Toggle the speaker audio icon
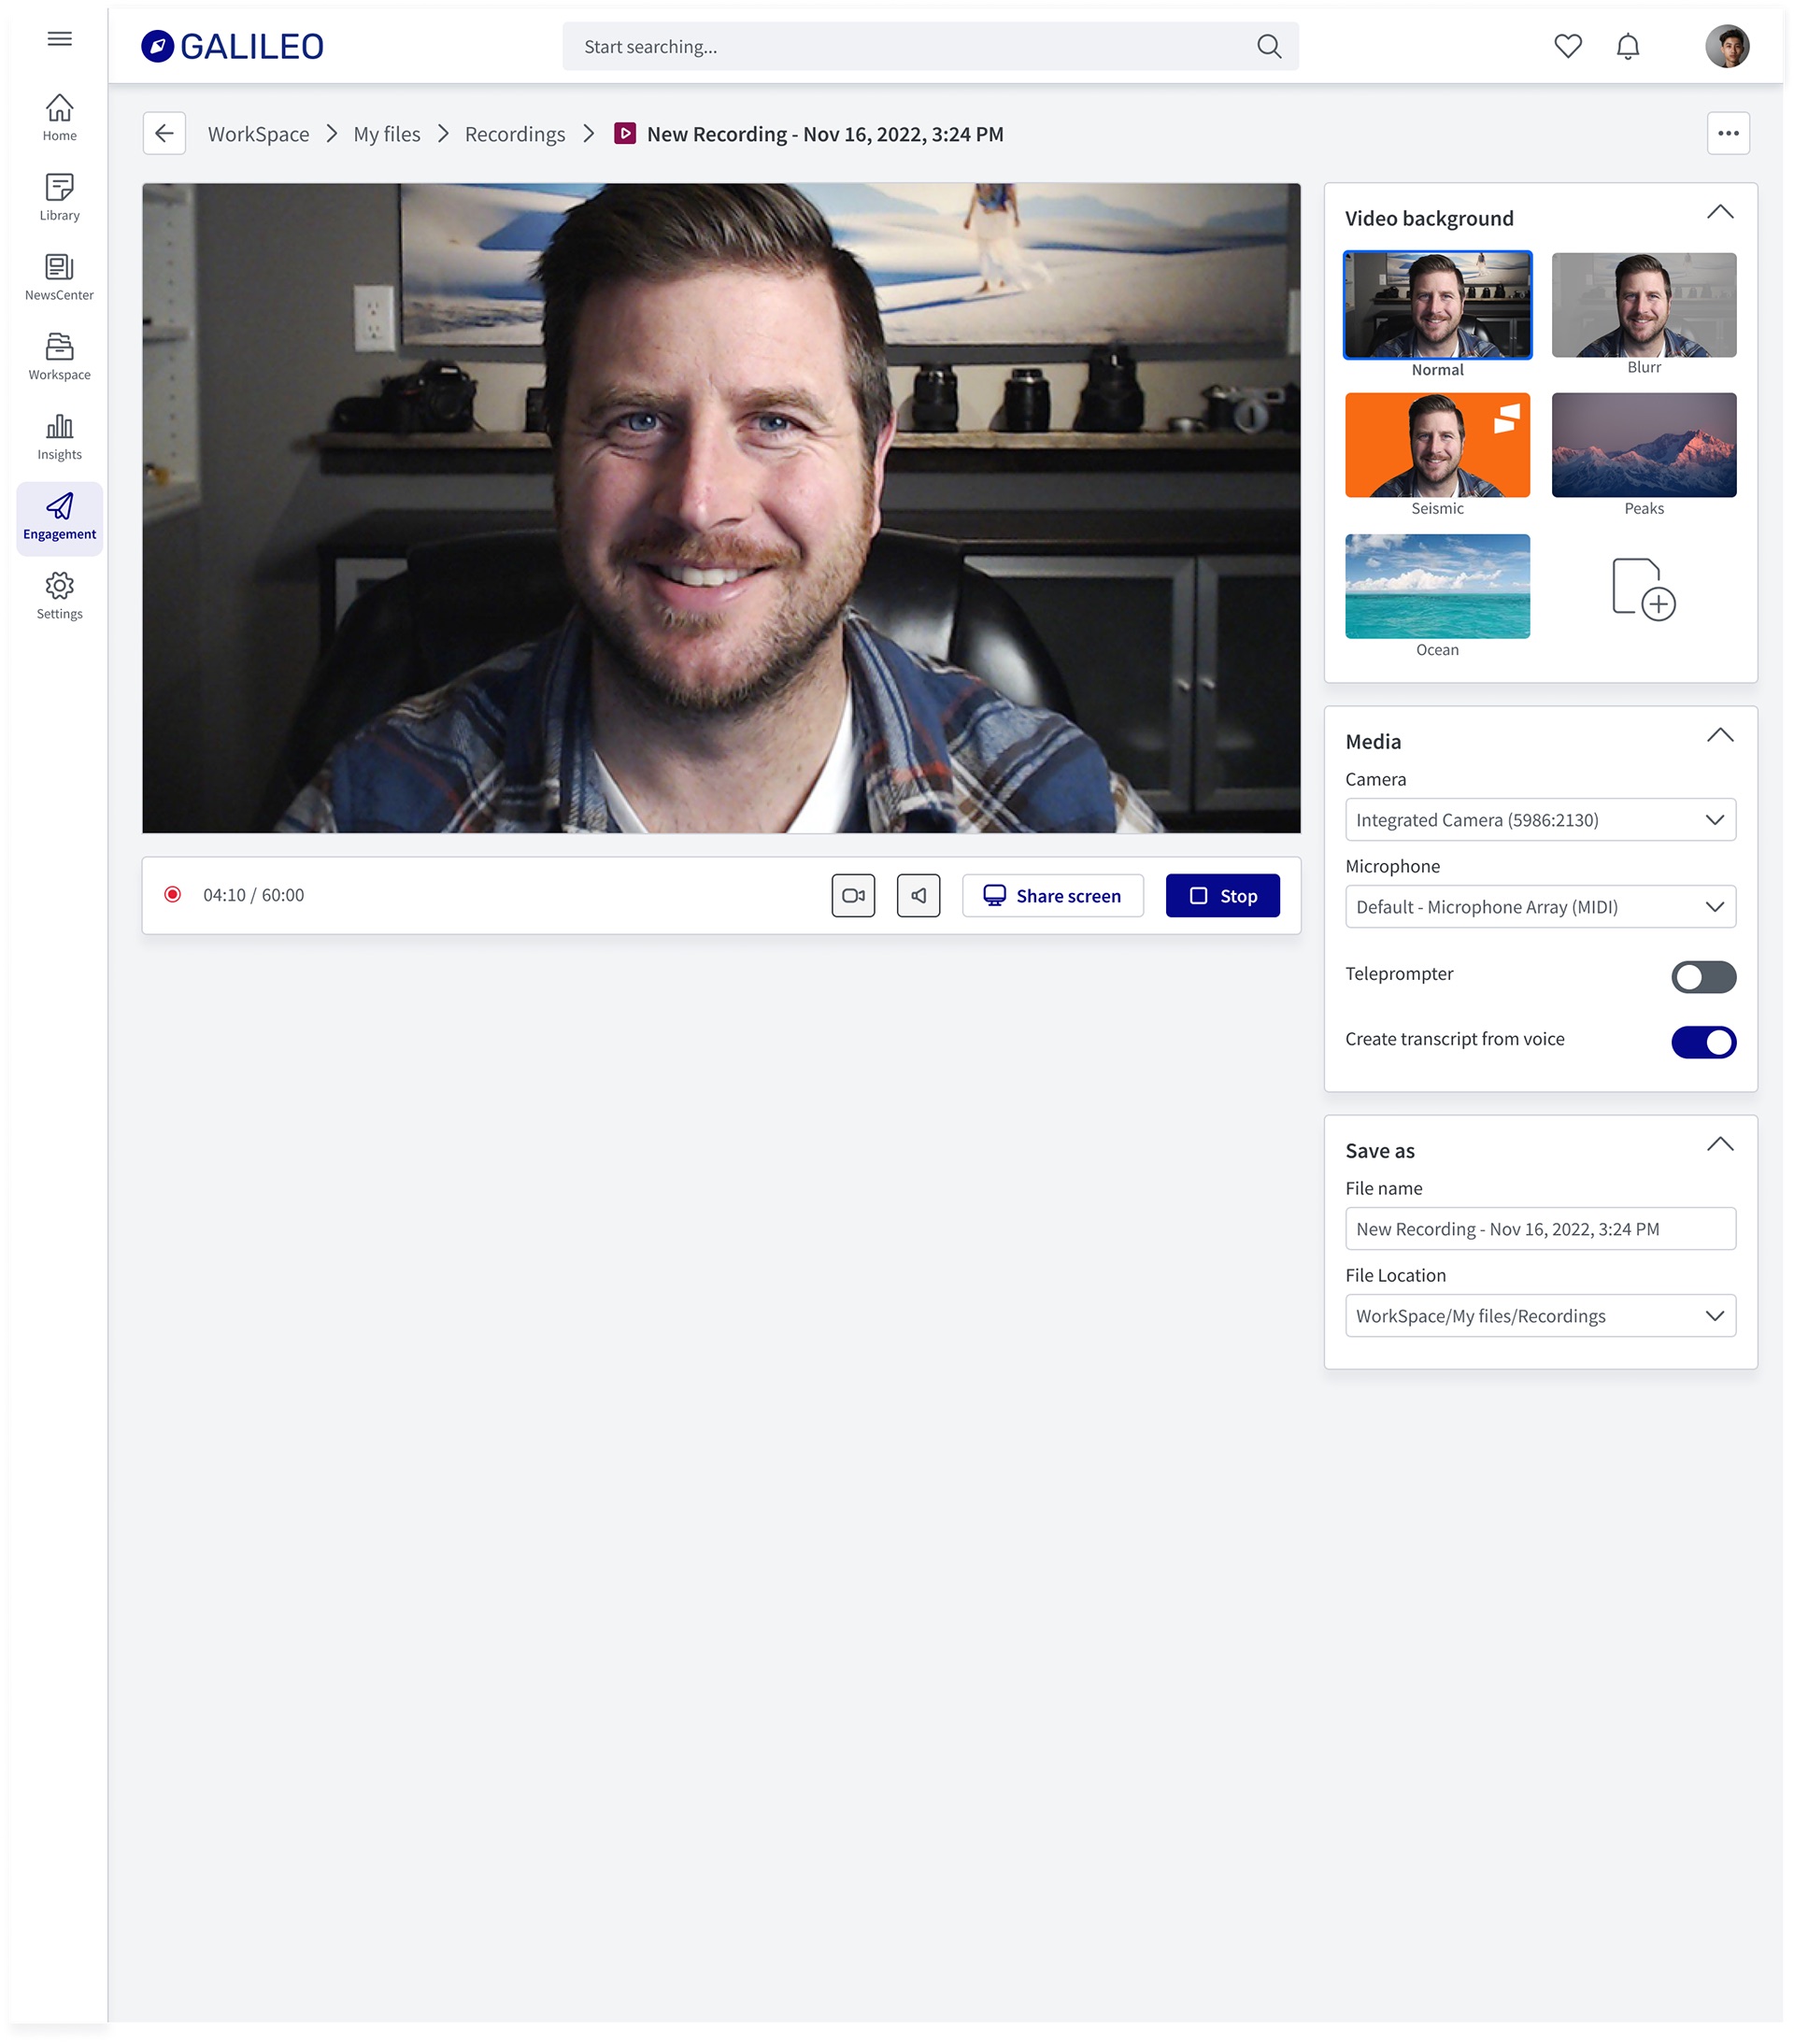 918,895
